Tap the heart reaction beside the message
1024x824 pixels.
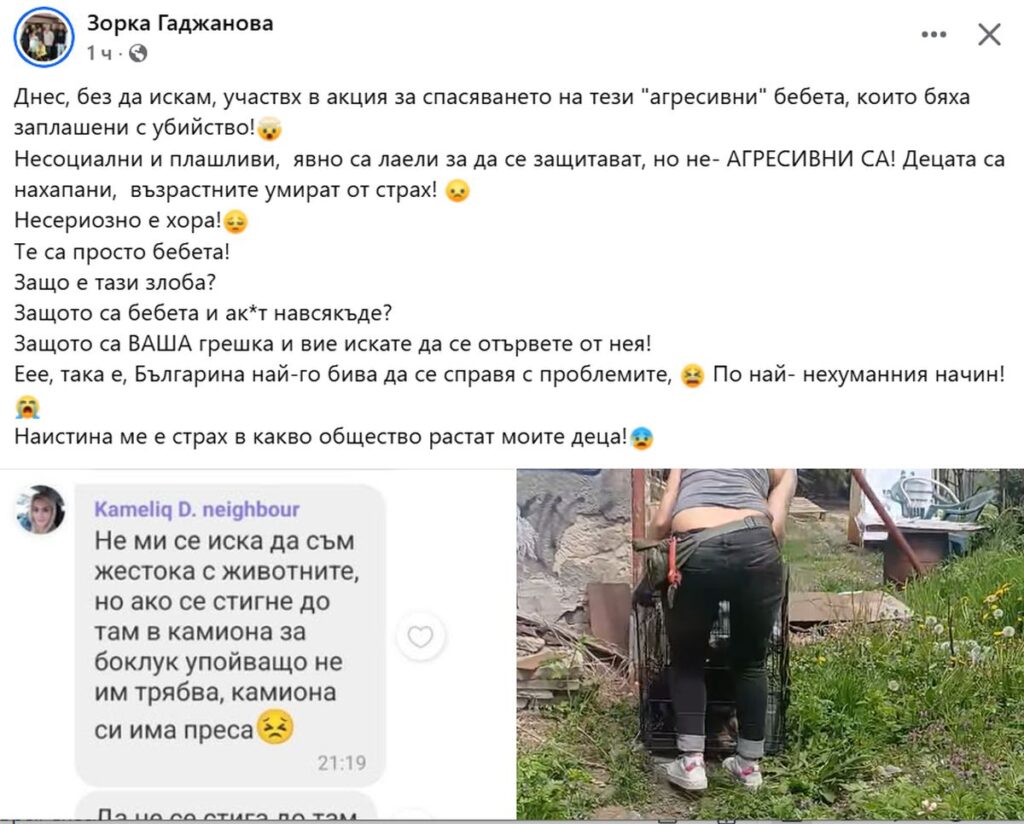tap(420, 636)
